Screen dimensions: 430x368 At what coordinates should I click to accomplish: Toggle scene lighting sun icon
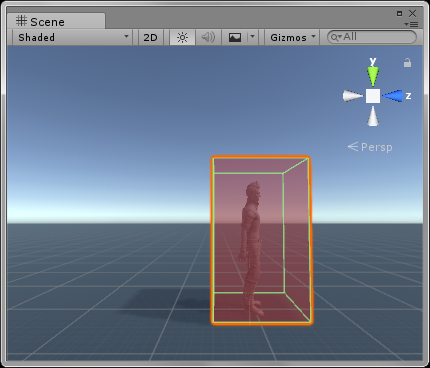182,37
